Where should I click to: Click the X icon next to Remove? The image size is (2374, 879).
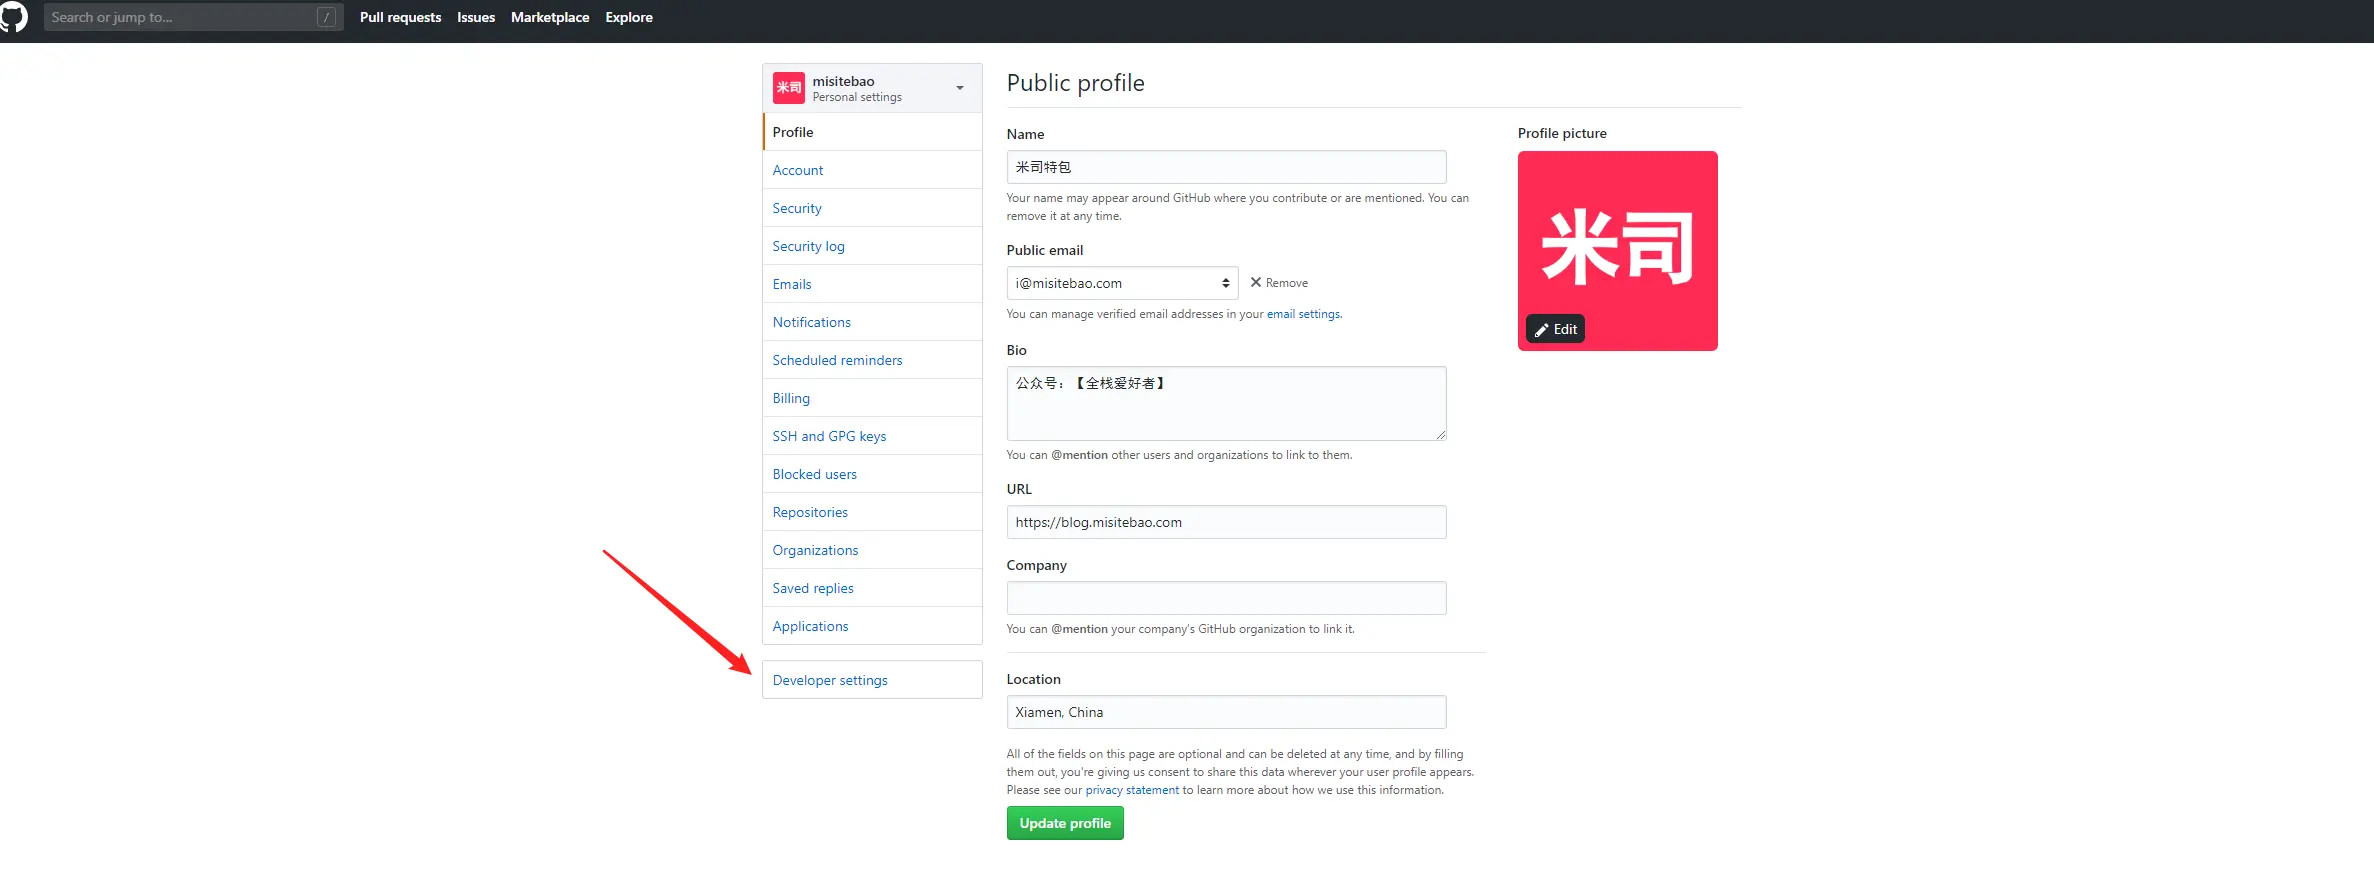point(1256,283)
